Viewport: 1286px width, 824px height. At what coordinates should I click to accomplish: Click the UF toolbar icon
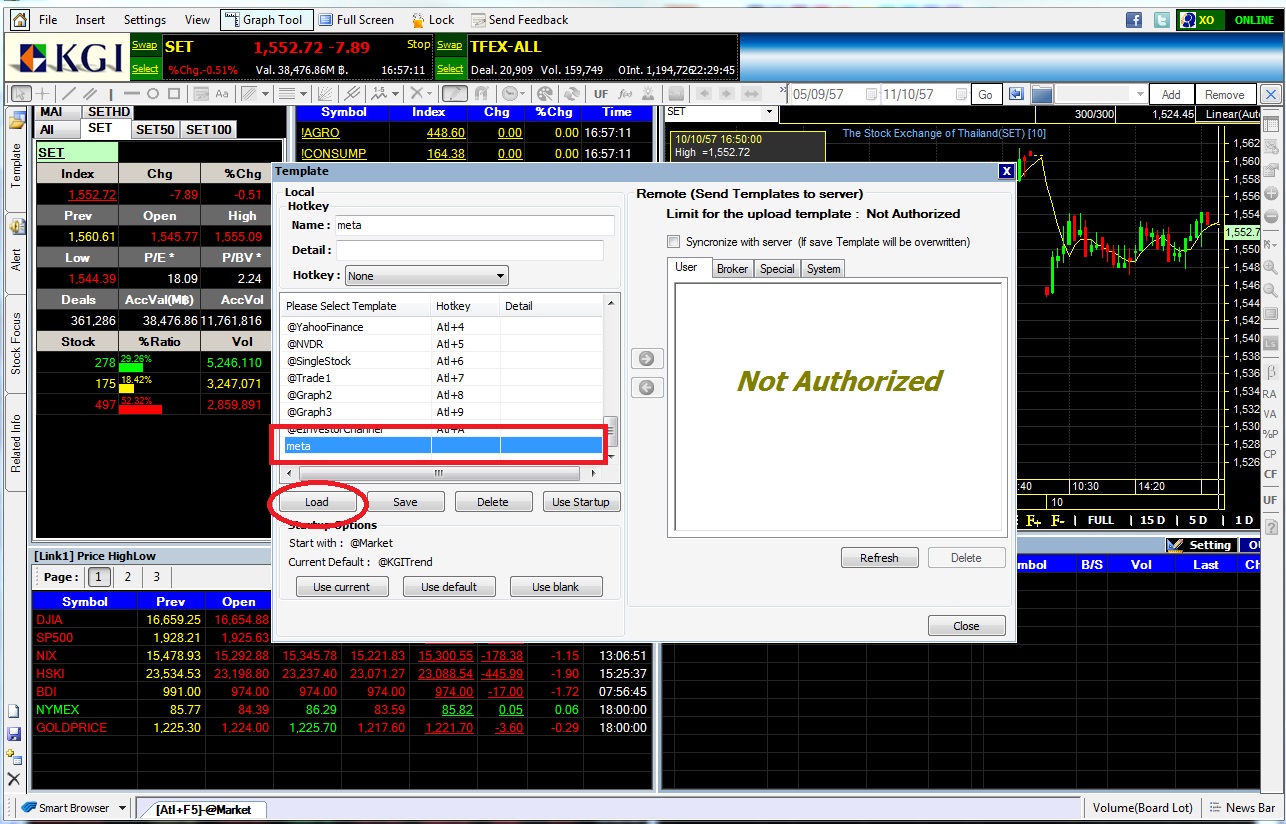601,94
